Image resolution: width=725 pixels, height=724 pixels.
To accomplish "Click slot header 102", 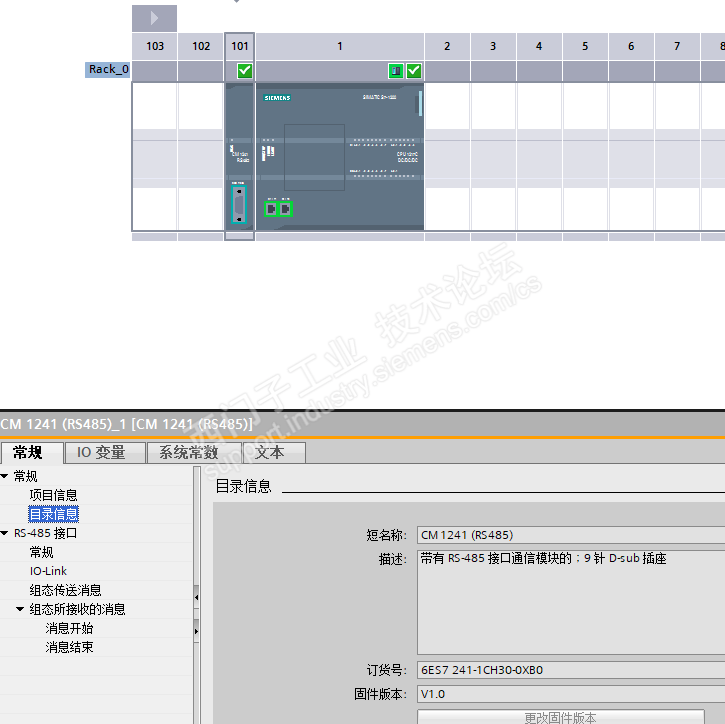I will point(201,46).
